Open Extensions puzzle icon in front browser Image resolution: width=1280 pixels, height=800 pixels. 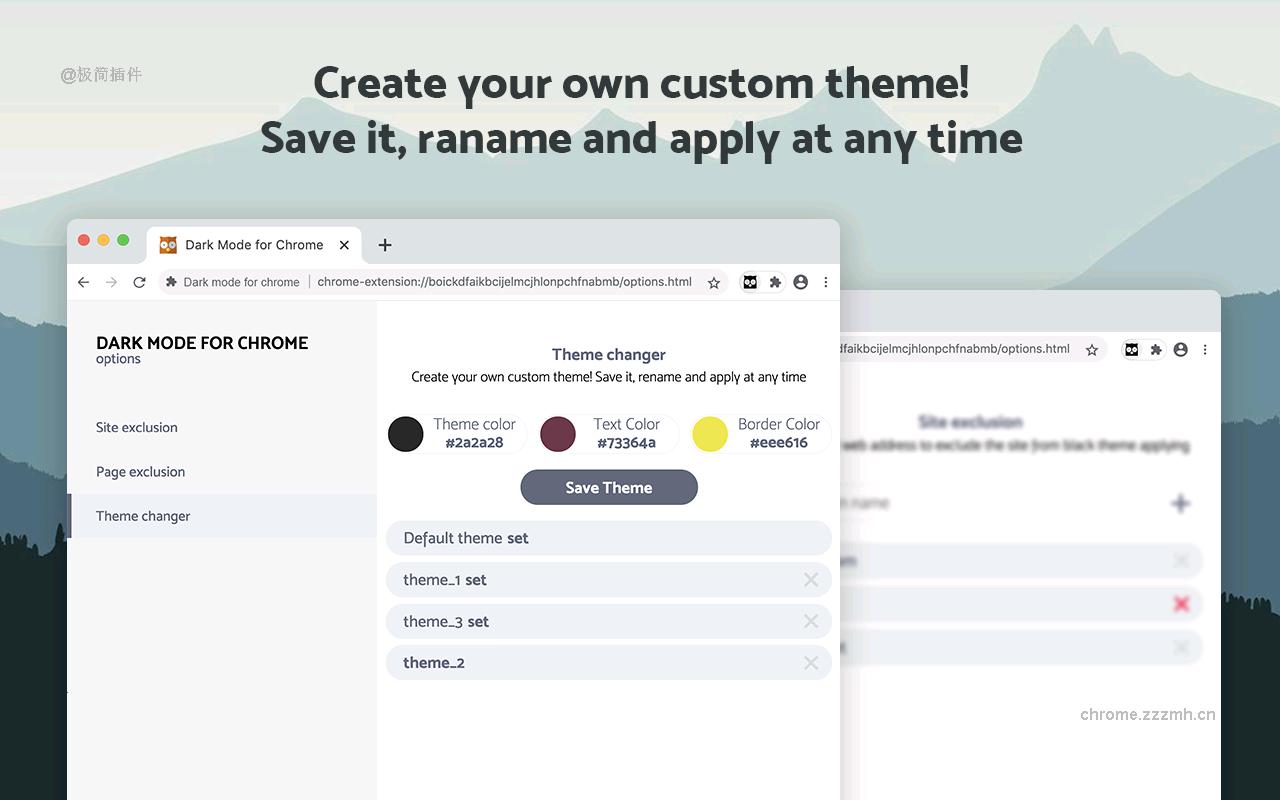[x=775, y=283]
